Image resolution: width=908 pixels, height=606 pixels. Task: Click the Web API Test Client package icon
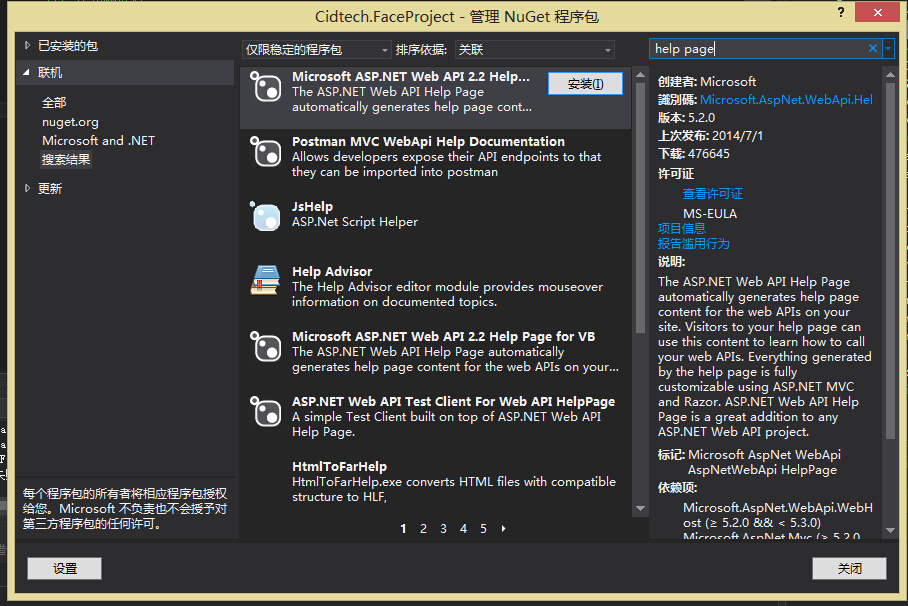point(266,412)
